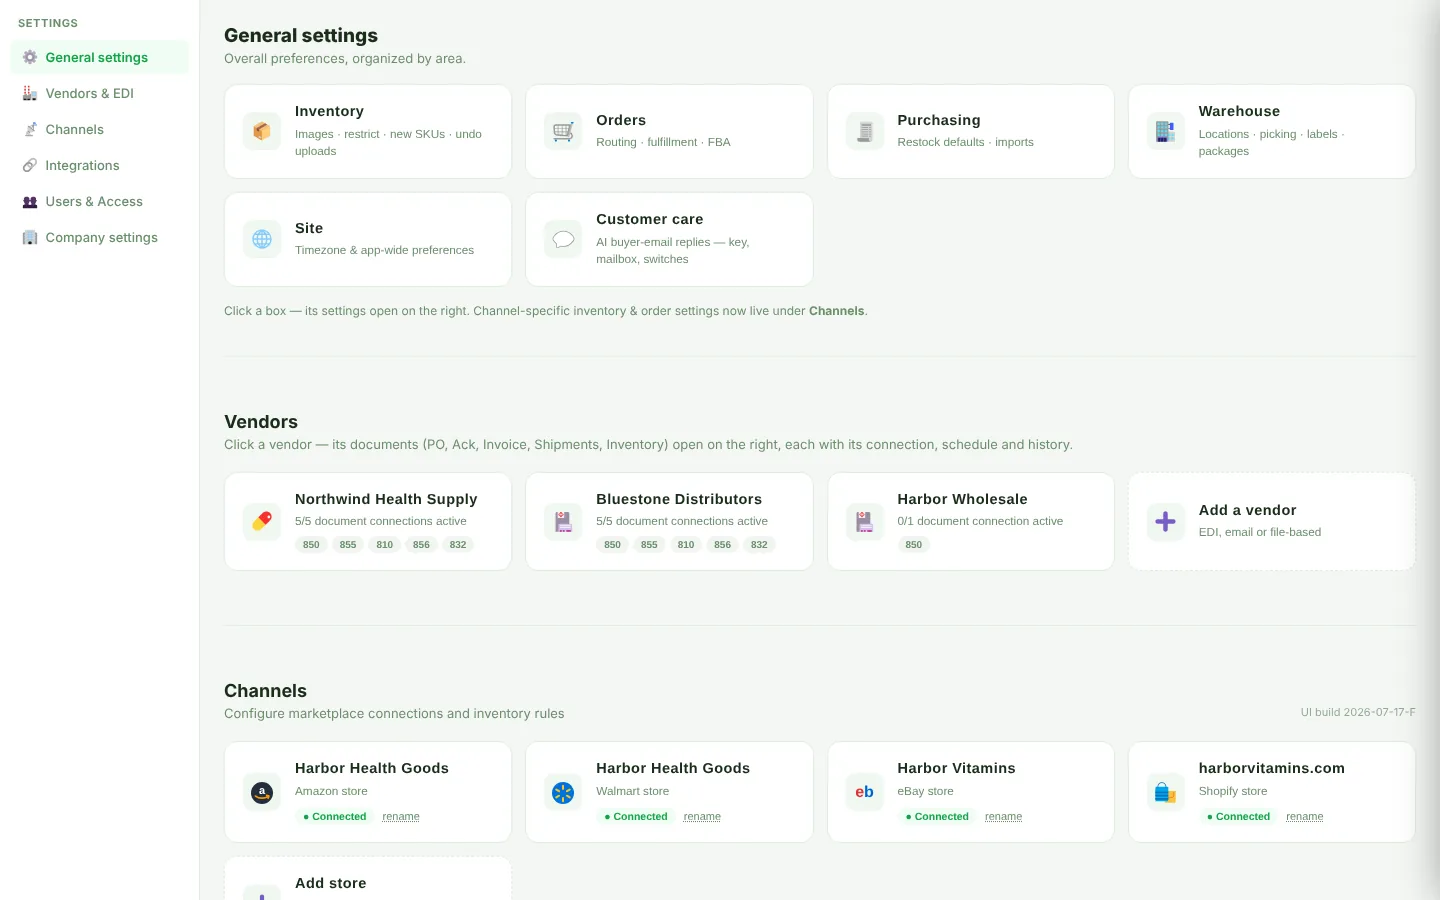
Task: Click the Amazon store logo icon
Action: (262, 792)
